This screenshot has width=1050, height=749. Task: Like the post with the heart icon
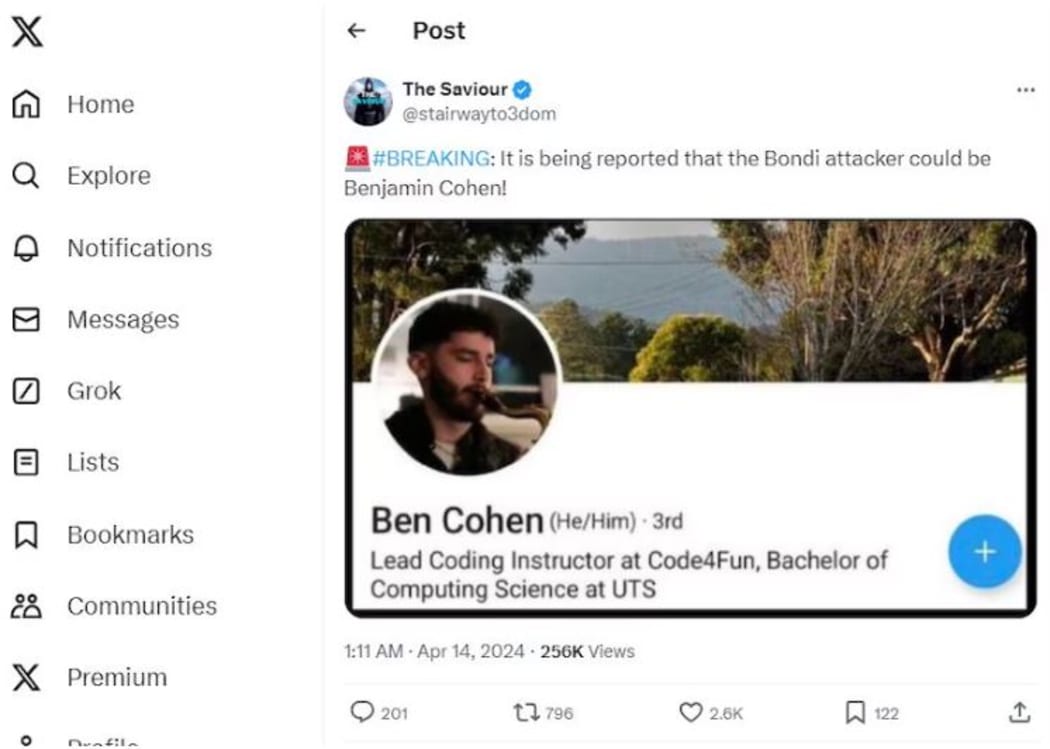pyautogui.click(x=691, y=713)
